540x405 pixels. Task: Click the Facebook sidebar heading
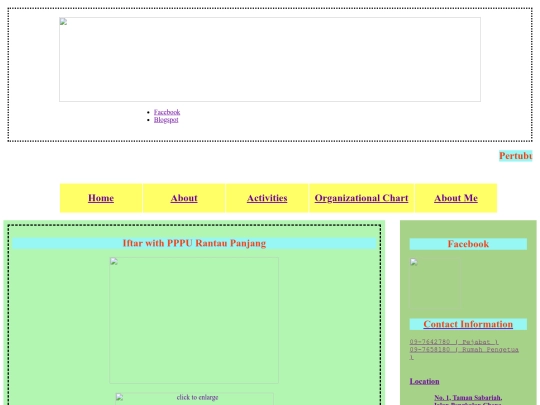(468, 244)
